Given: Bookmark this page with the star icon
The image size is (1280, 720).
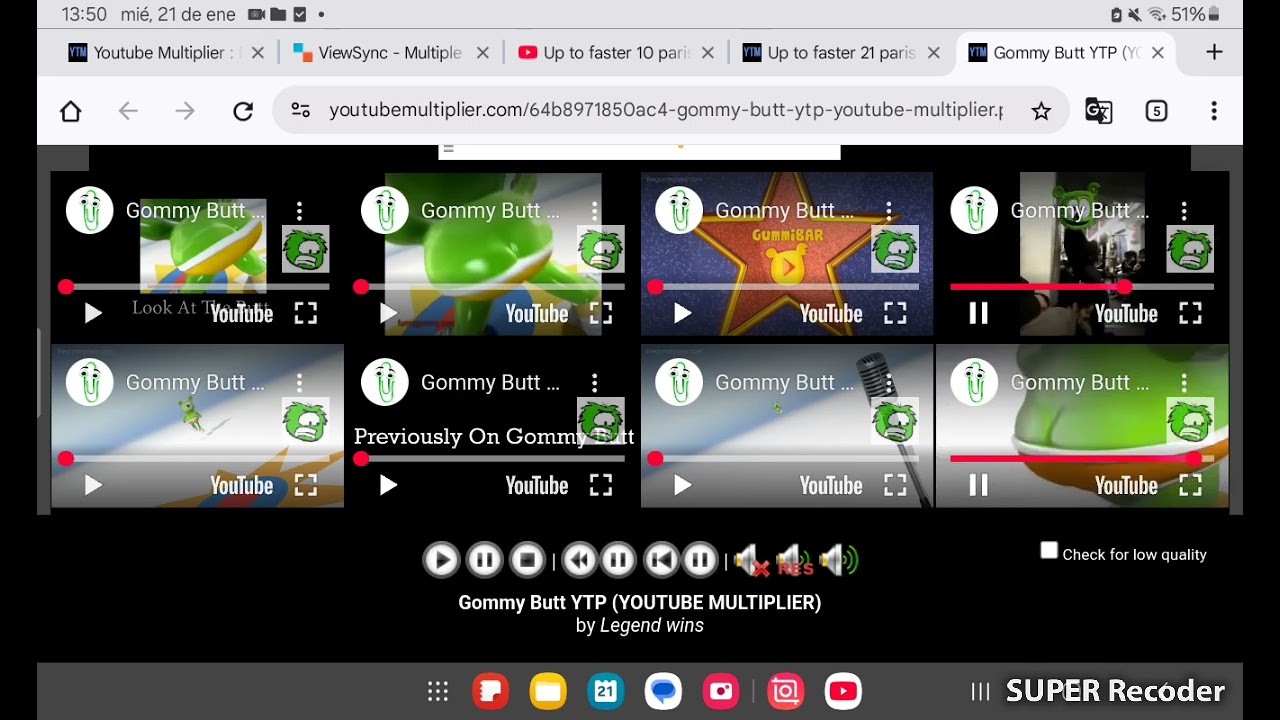Looking at the screenshot, I should click(1041, 111).
